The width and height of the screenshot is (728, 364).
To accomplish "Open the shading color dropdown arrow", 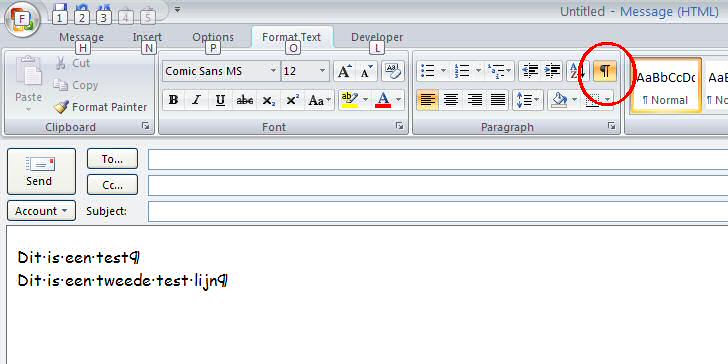I will tap(575, 100).
